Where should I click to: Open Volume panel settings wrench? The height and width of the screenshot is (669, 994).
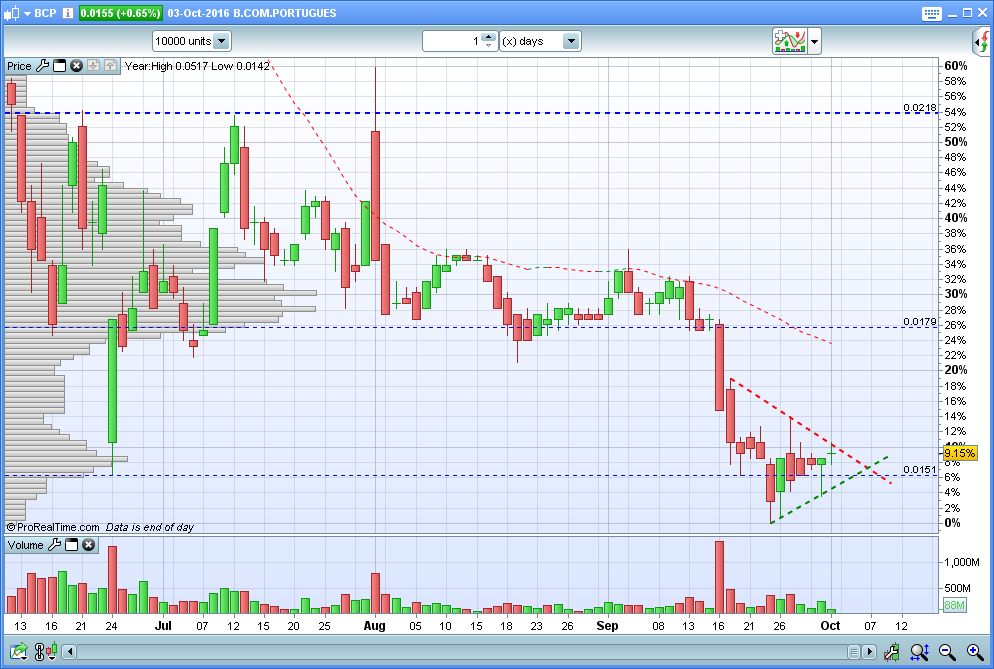(55, 545)
